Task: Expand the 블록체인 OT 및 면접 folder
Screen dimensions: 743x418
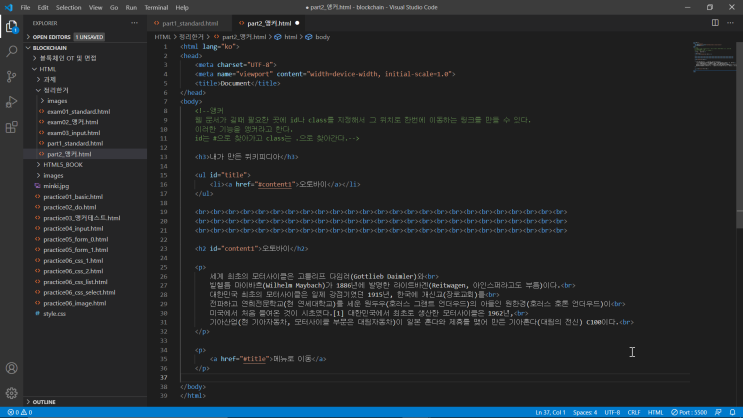Action: click(68, 58)
